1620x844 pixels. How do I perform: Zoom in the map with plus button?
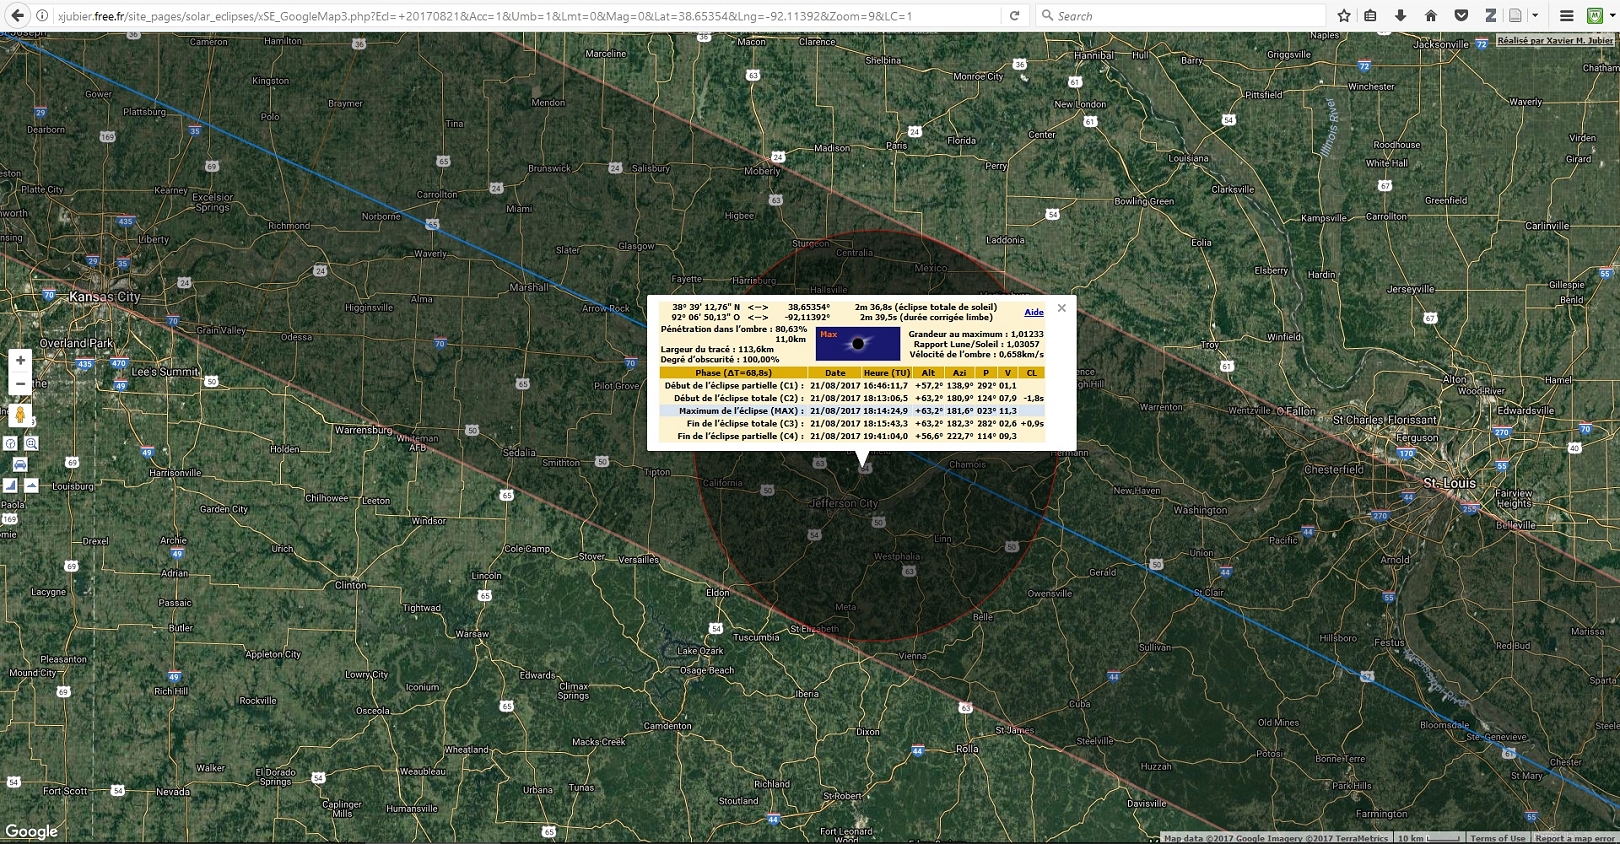[20, 360]
